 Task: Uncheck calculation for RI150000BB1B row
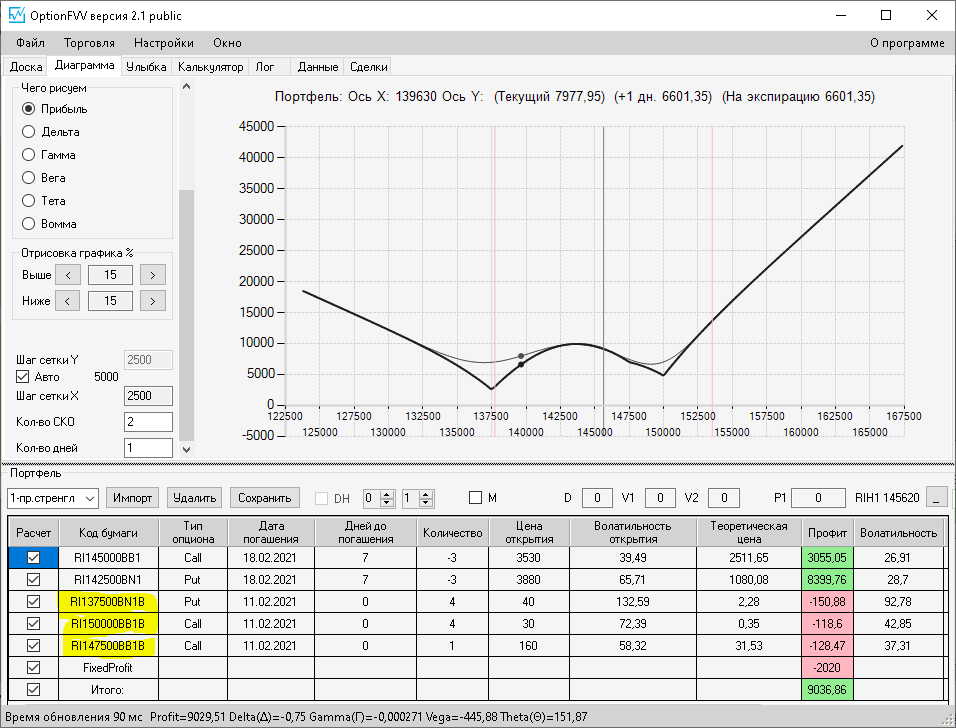34,623
